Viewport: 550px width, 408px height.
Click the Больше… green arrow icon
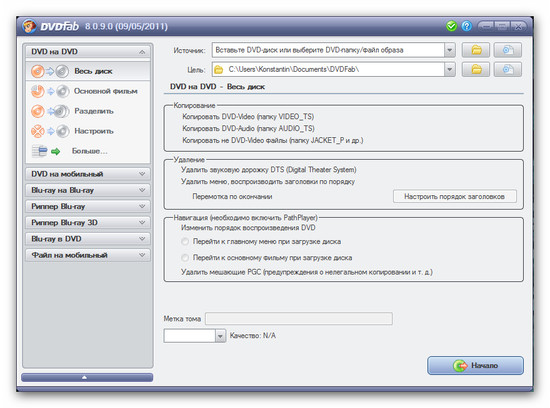pos(55,151)
